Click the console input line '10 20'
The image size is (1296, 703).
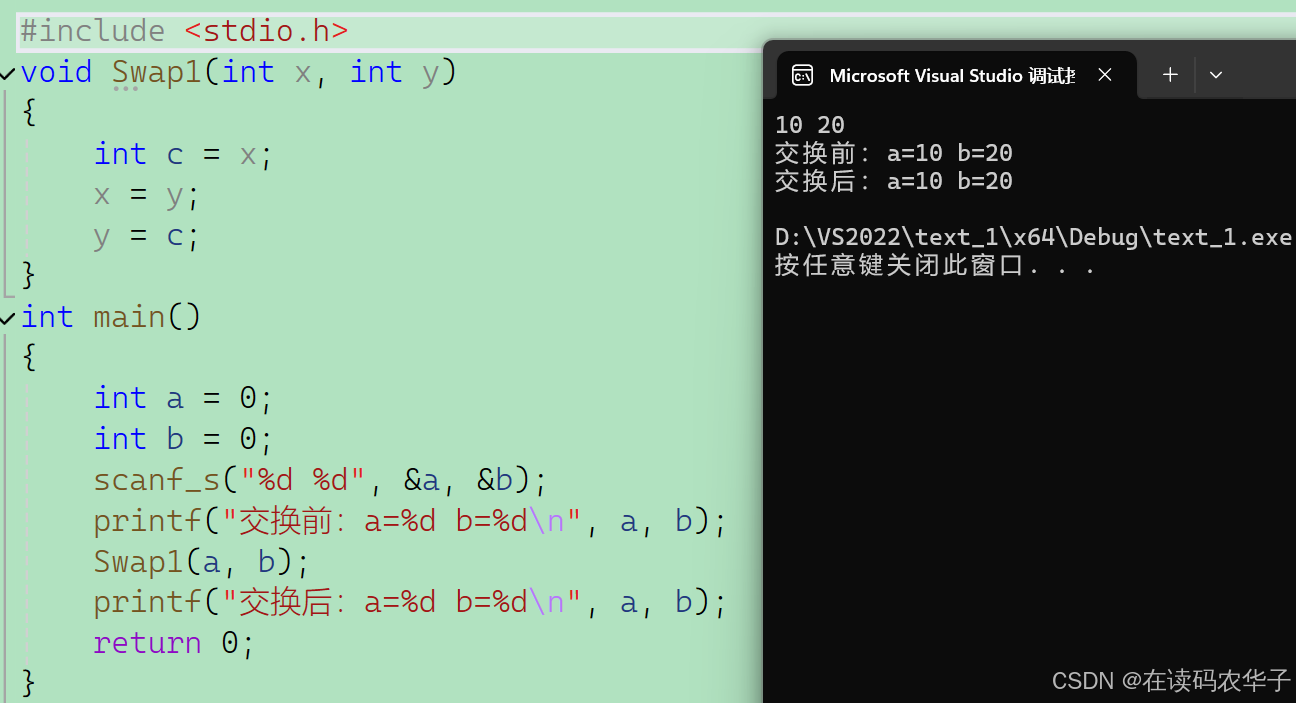coord(810,125)
